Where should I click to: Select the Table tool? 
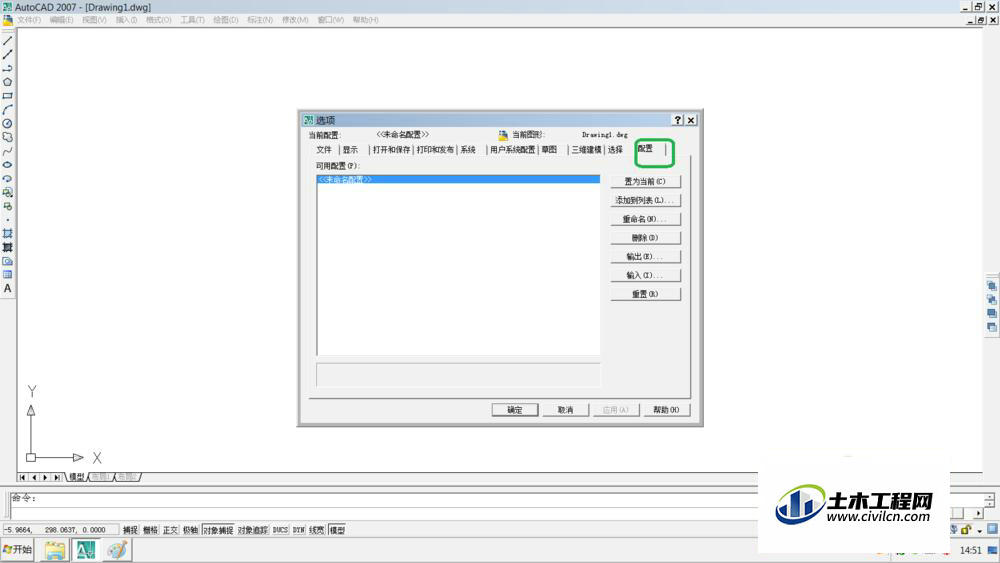point(8,275)
